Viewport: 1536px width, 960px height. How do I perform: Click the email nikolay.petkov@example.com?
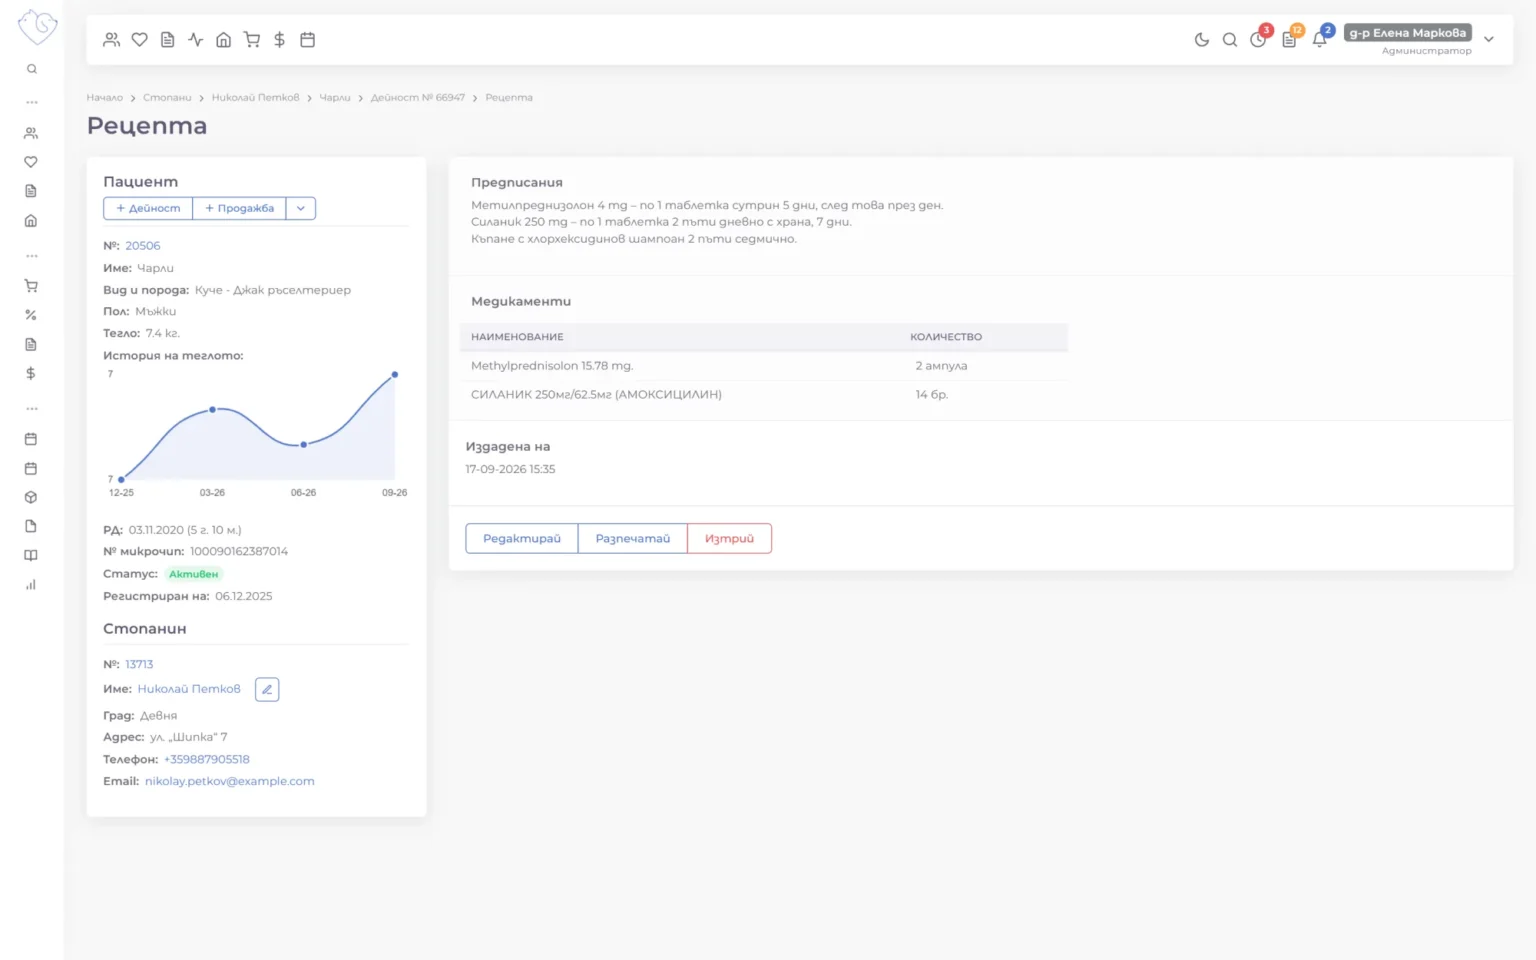coord(230,782)
